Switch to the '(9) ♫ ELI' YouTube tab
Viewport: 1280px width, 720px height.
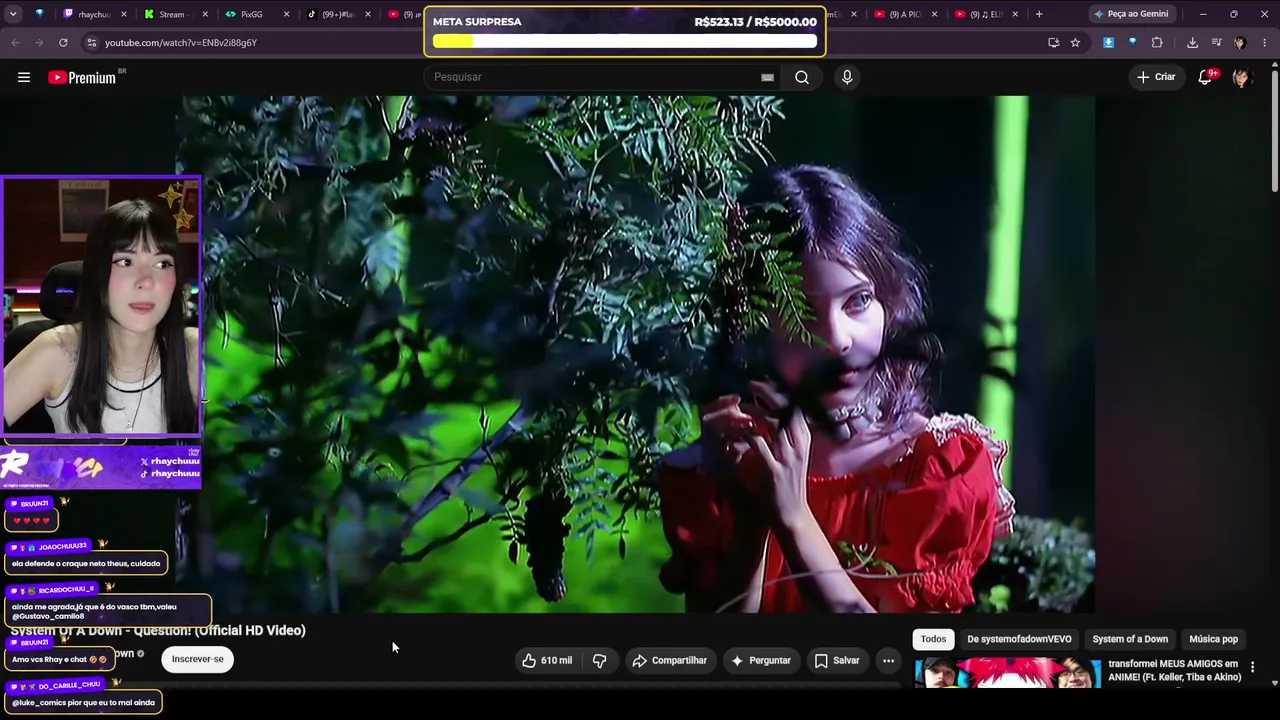click(x=986, y=14)
